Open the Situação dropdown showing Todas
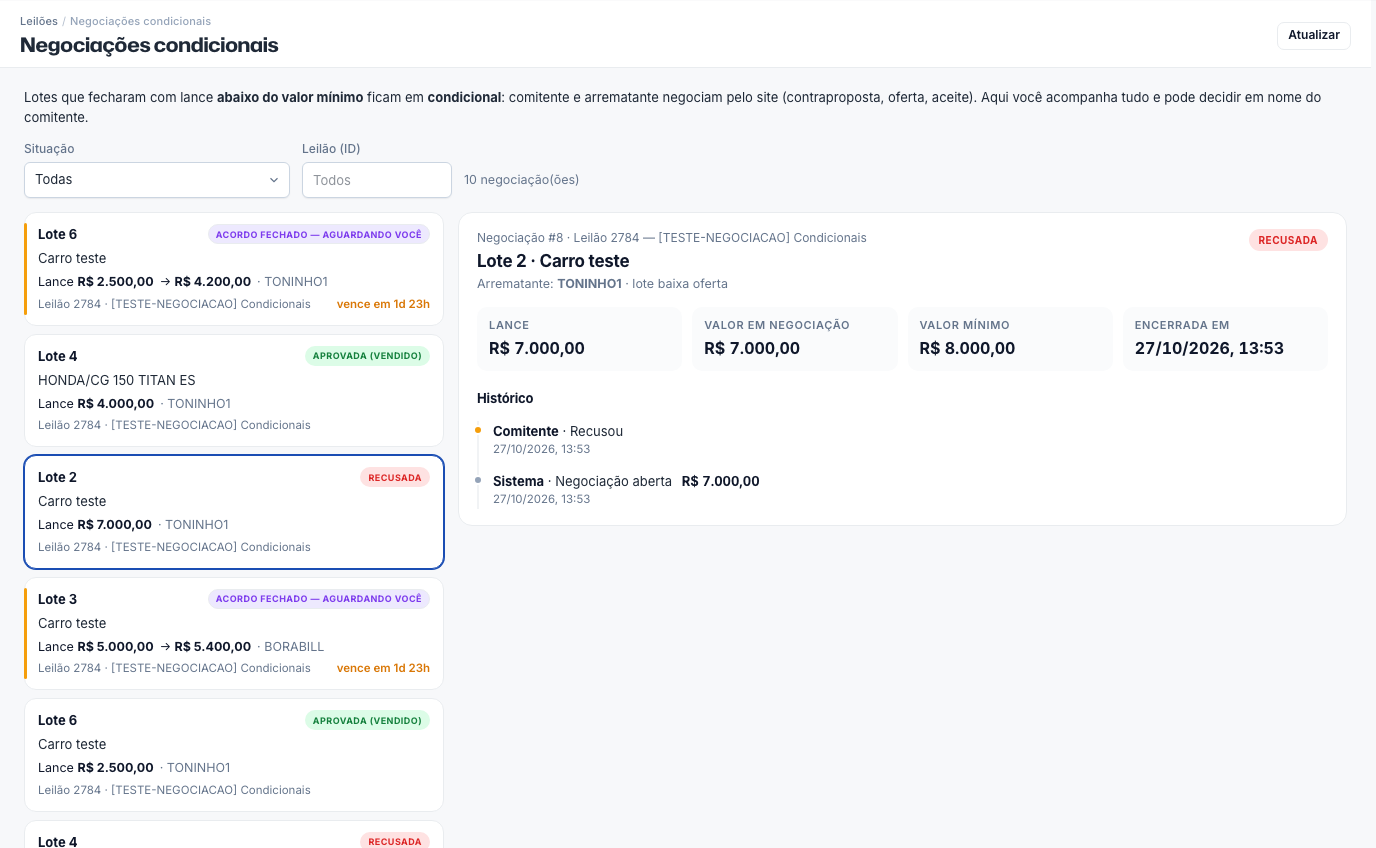This screenshot has height=848, width=1376. point(157,180)
